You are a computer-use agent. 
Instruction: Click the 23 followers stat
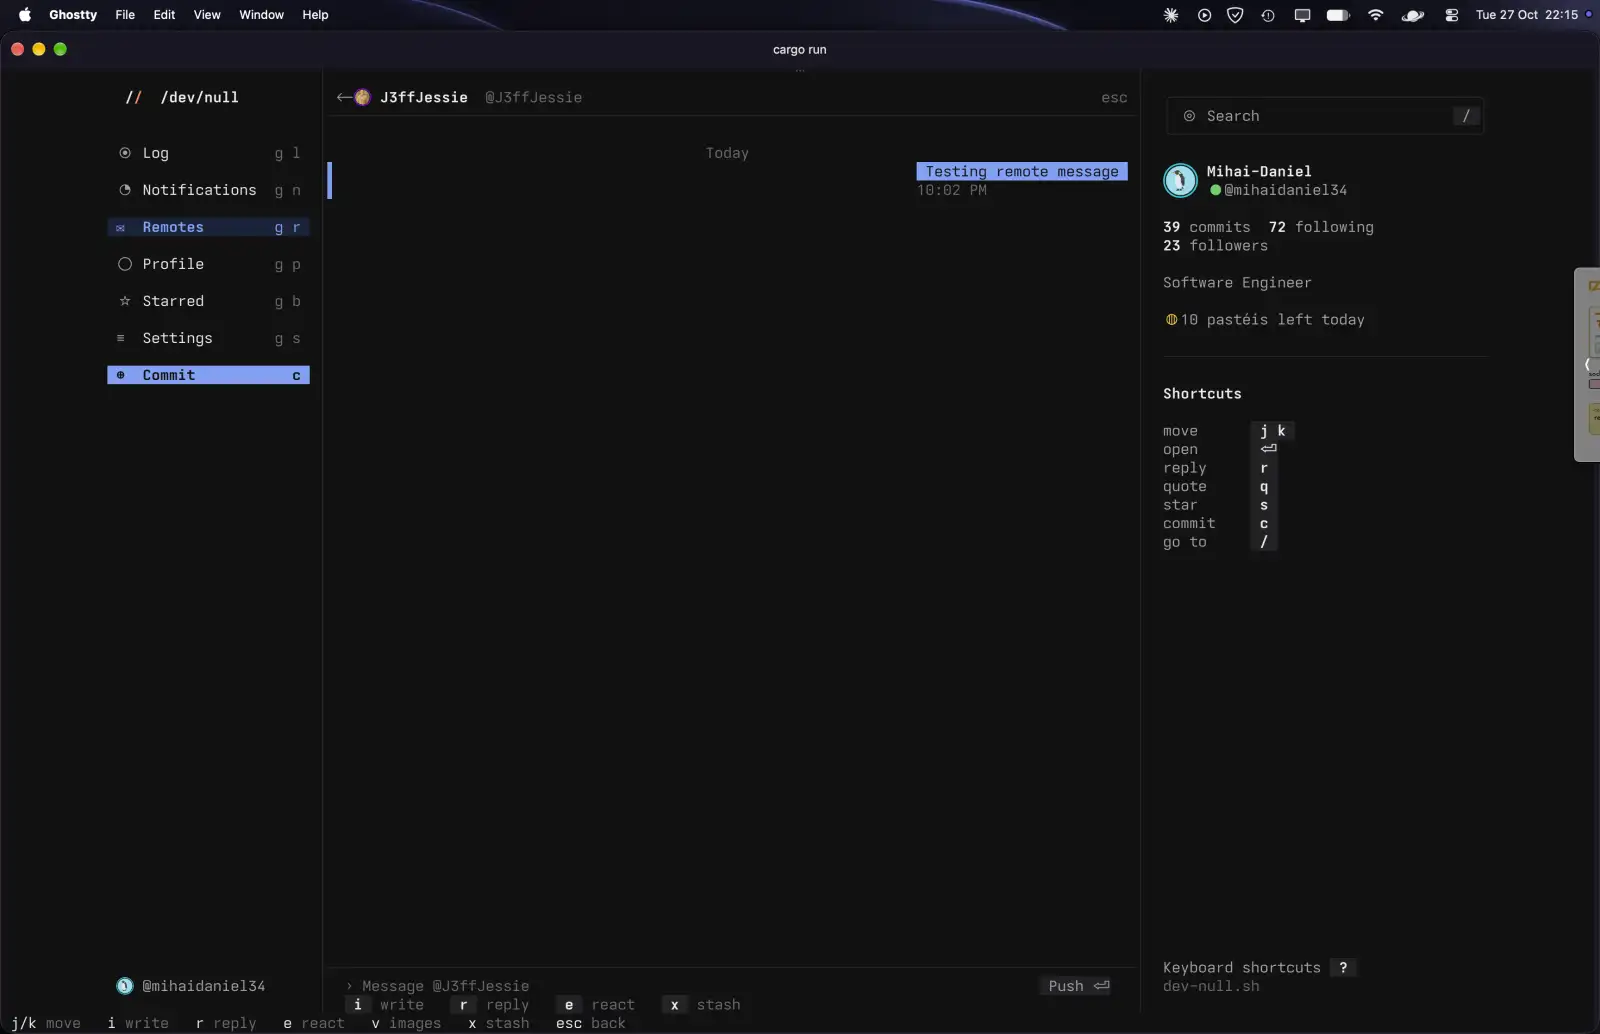tap(1215, 245)
